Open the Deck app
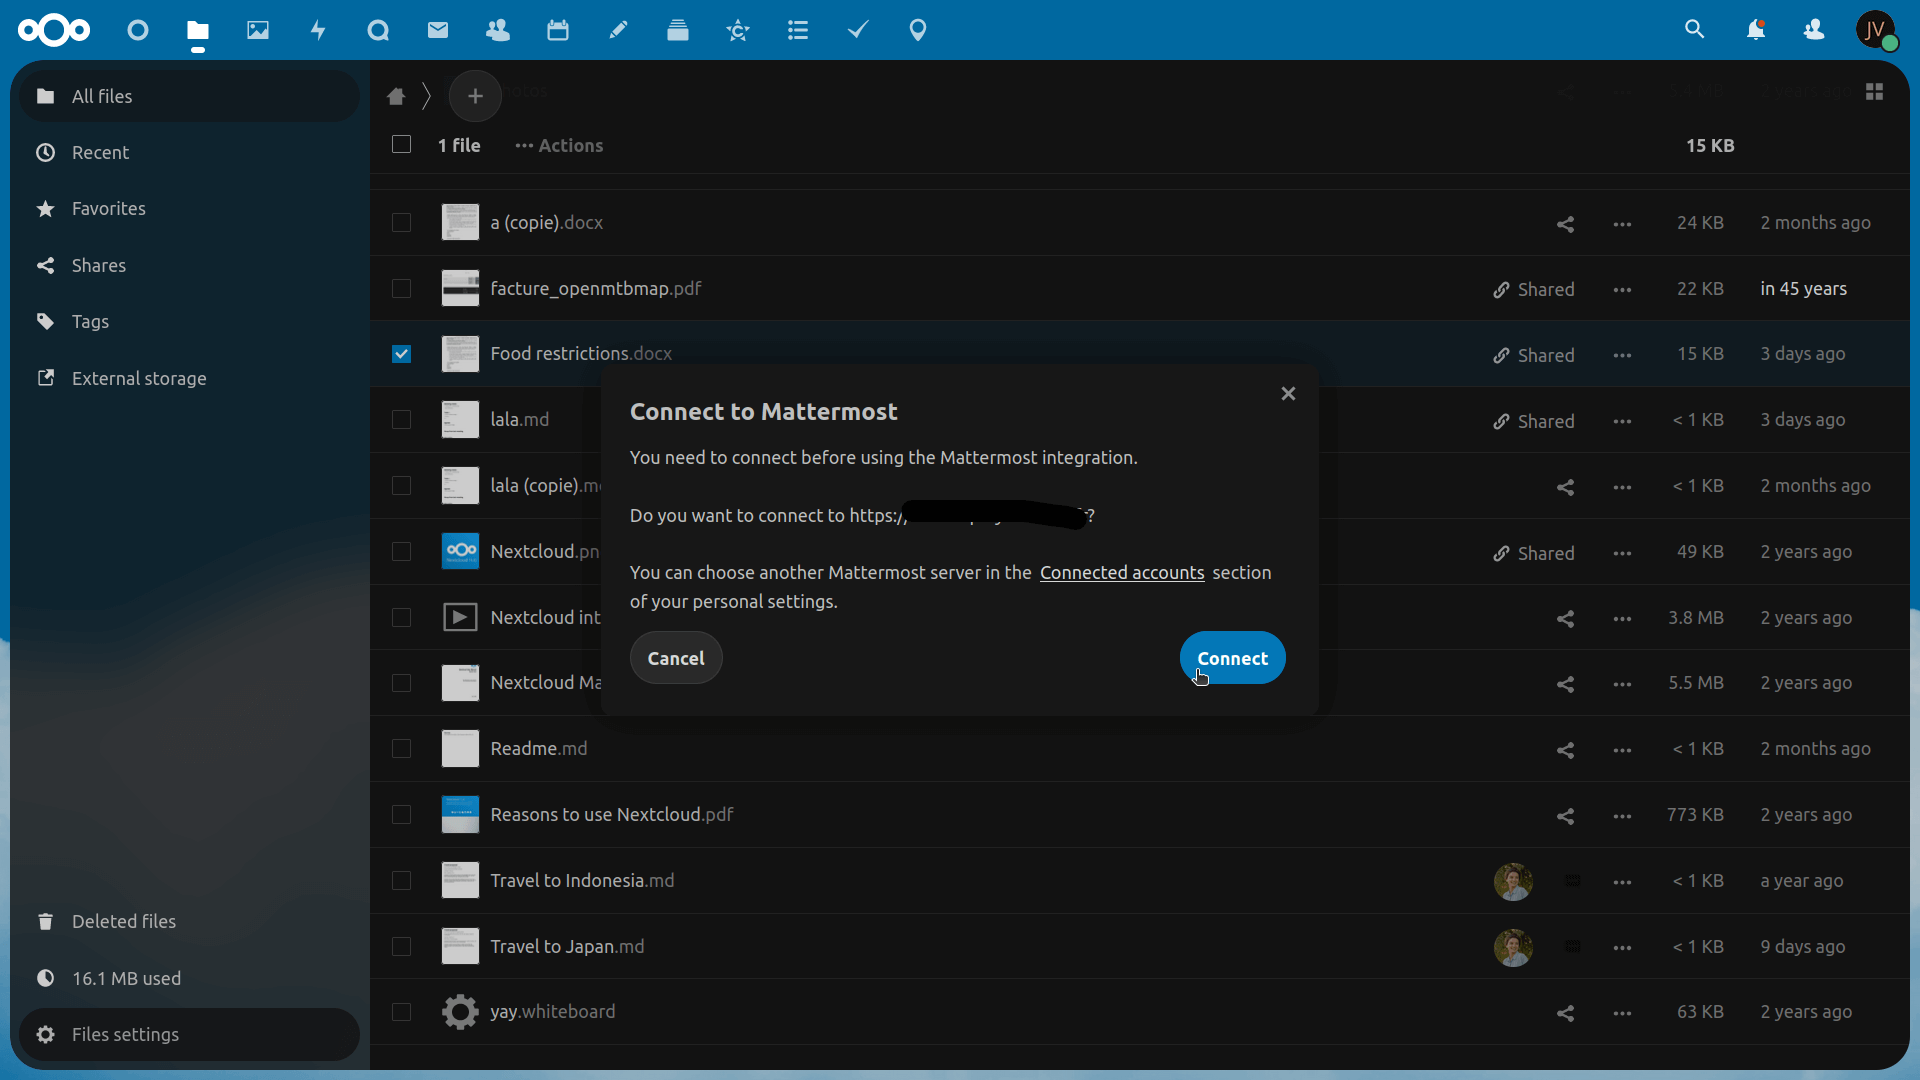 point(678,30)
